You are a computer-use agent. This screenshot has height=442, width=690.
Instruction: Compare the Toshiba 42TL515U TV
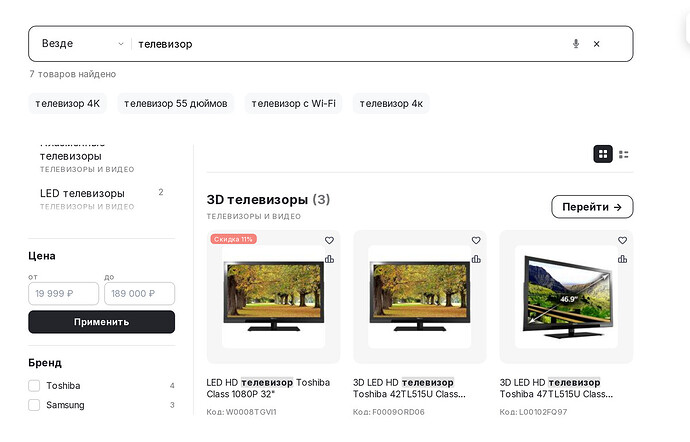(x=476, y=259)
